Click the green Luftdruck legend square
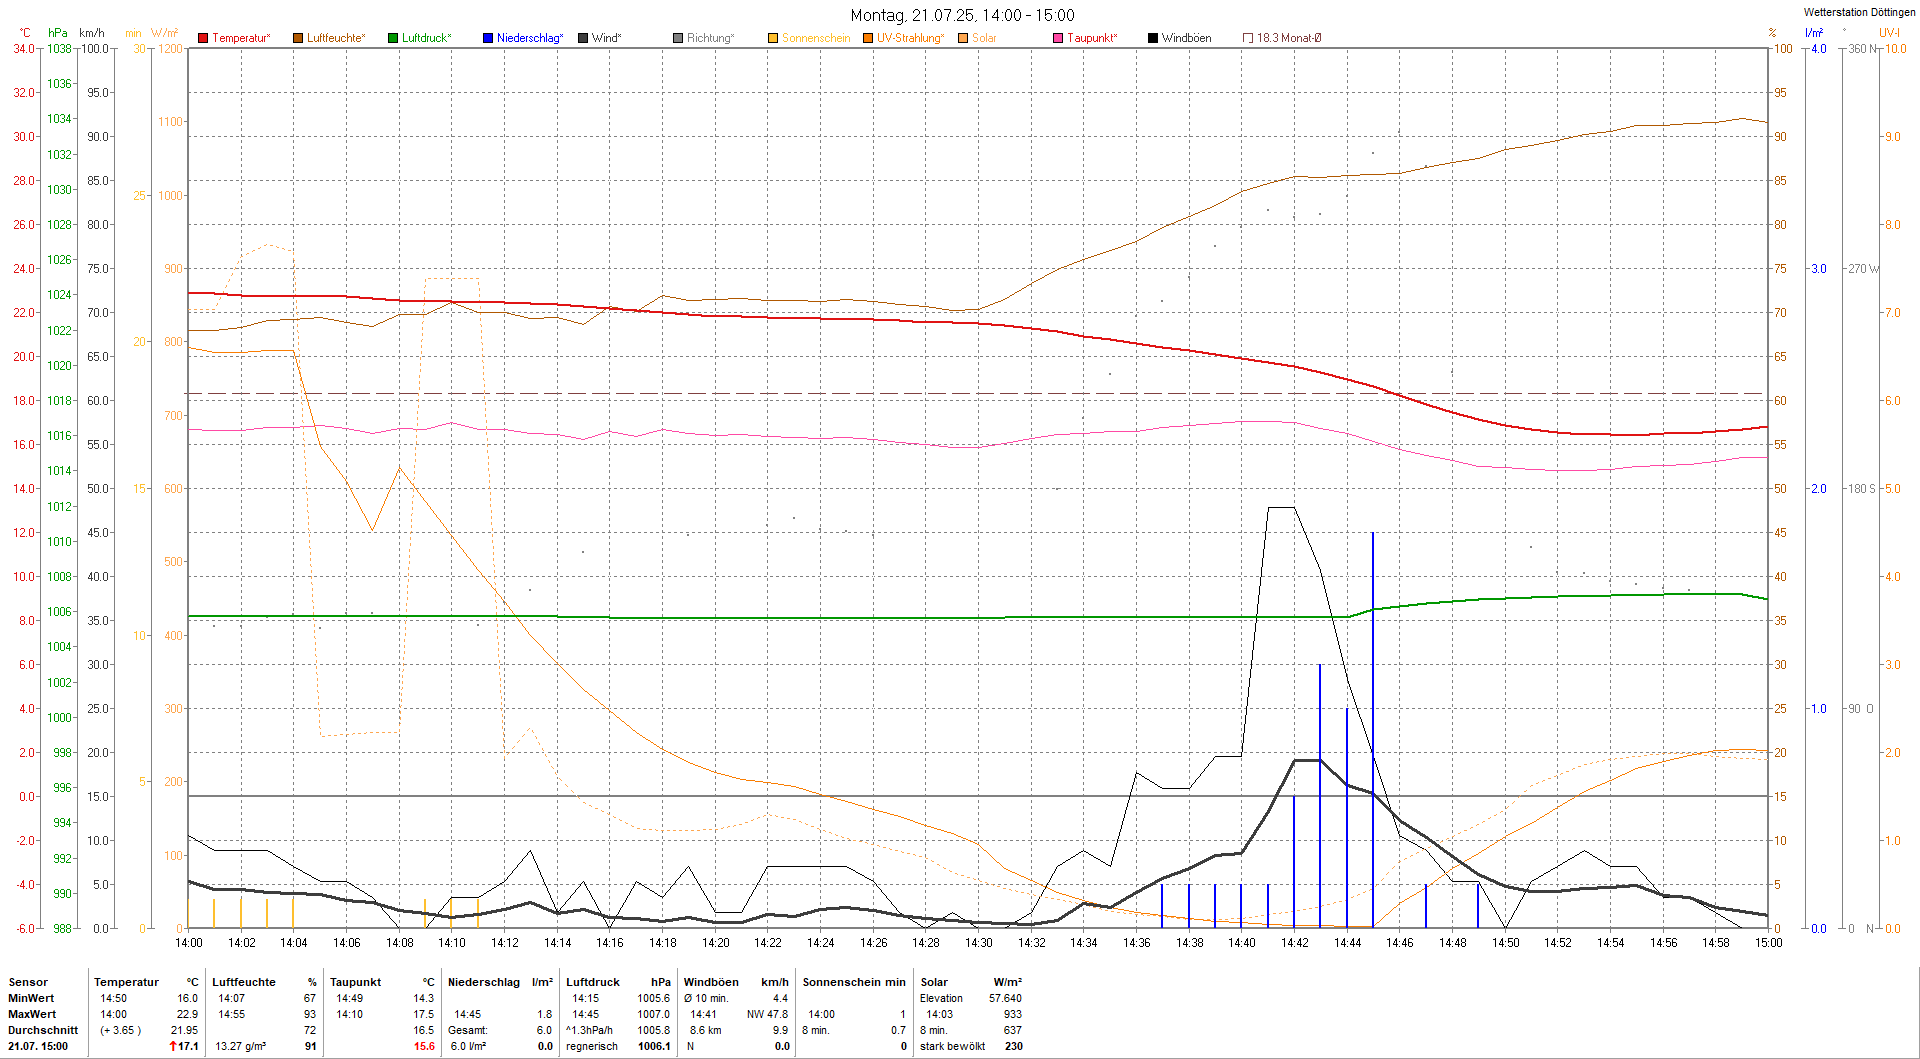 [393, 38]
